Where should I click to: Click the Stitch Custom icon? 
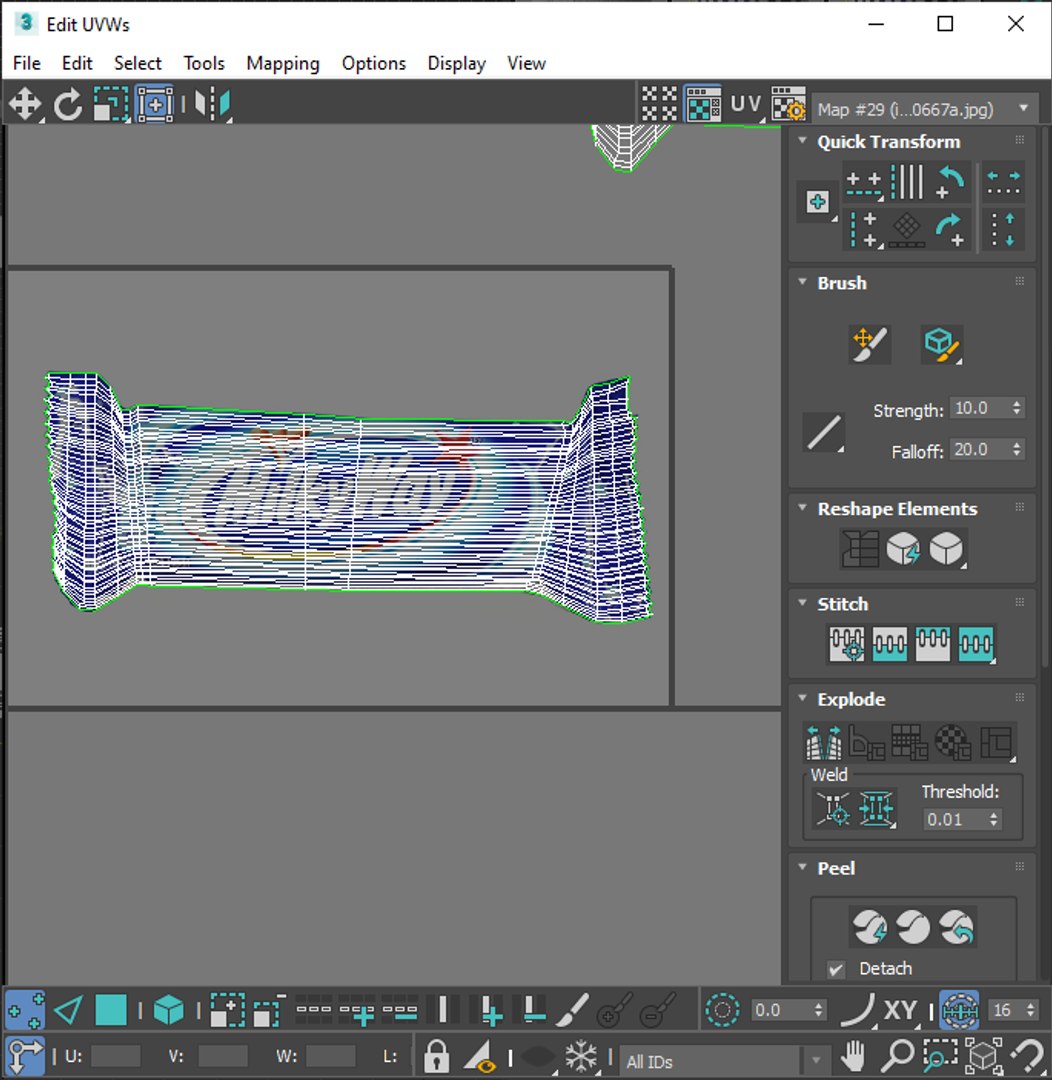(976, 644)
